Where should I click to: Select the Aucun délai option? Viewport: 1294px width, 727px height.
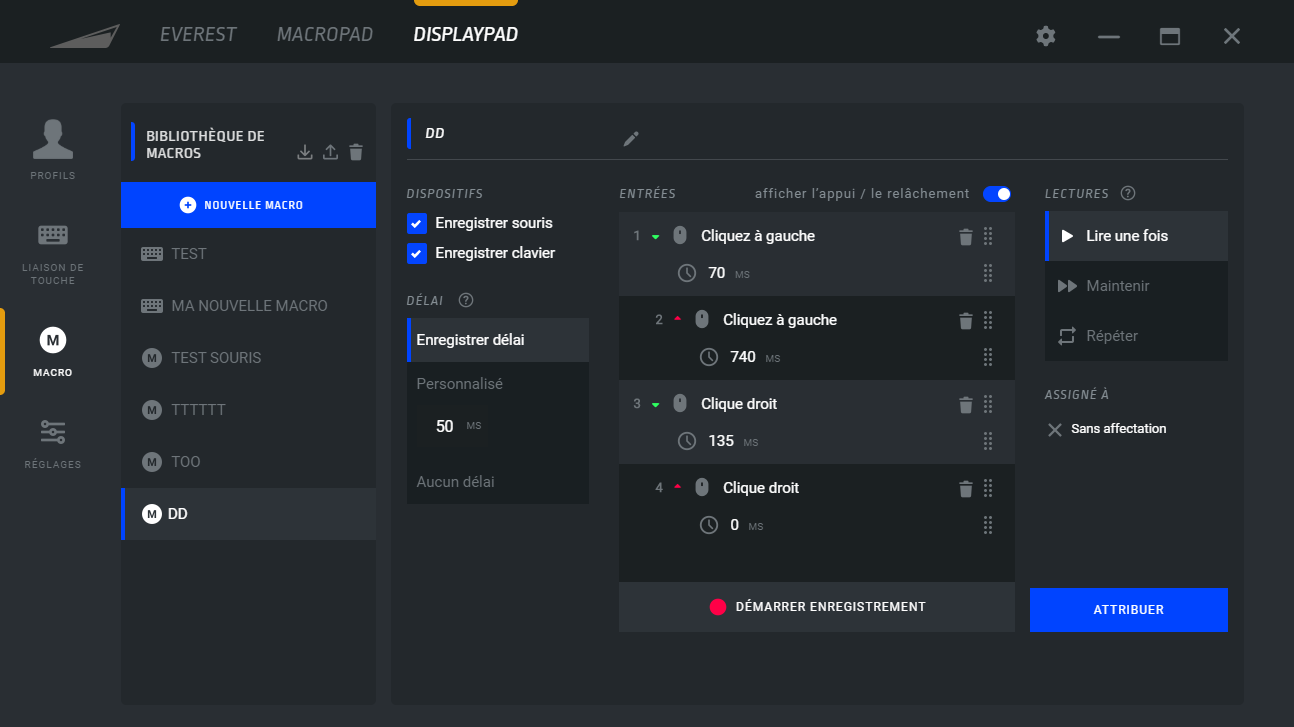pos(456,482)
